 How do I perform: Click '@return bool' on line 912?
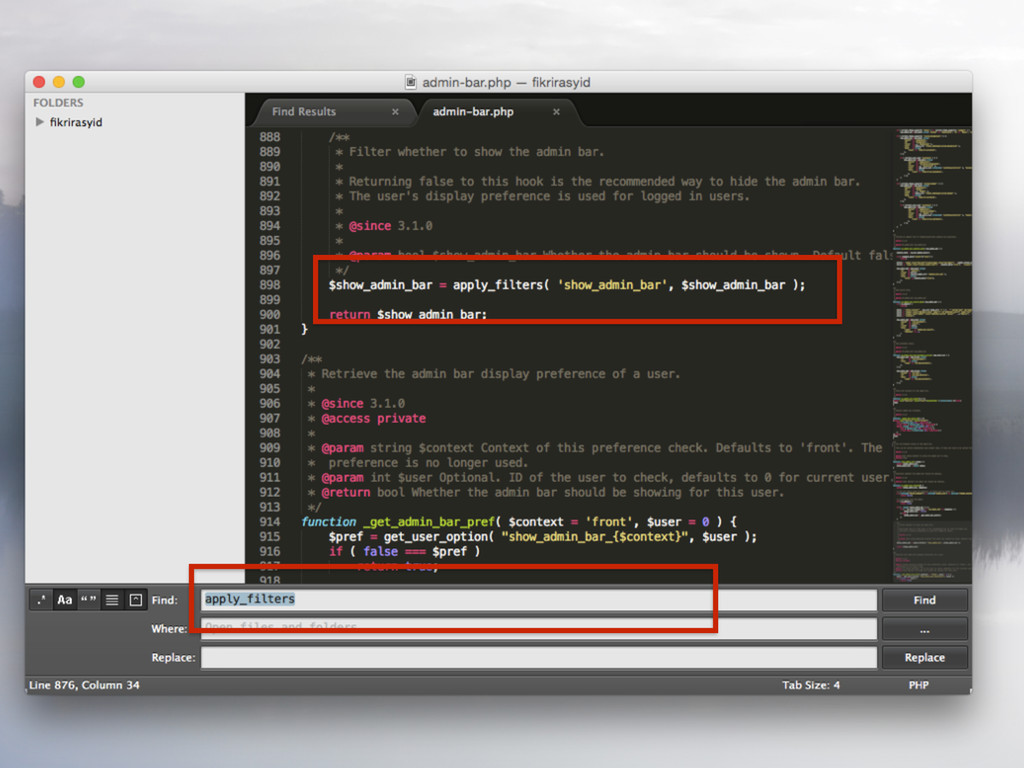[x=363, y=492]
